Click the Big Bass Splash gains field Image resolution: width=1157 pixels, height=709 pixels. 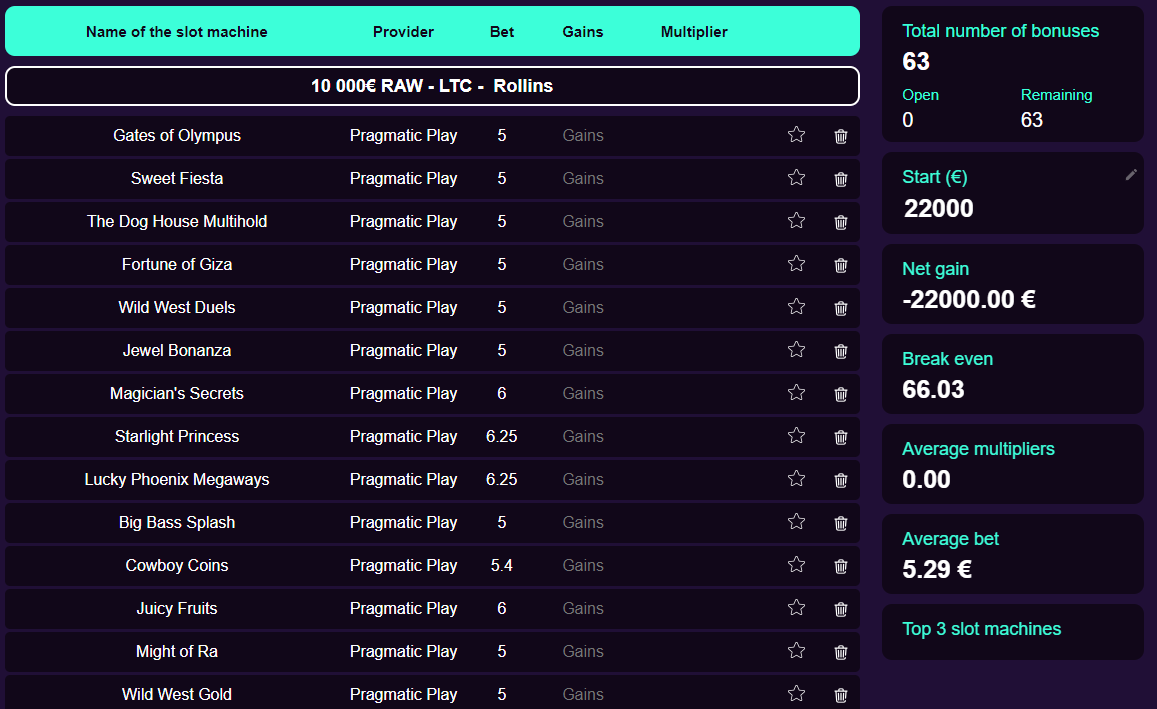(583, 522)
